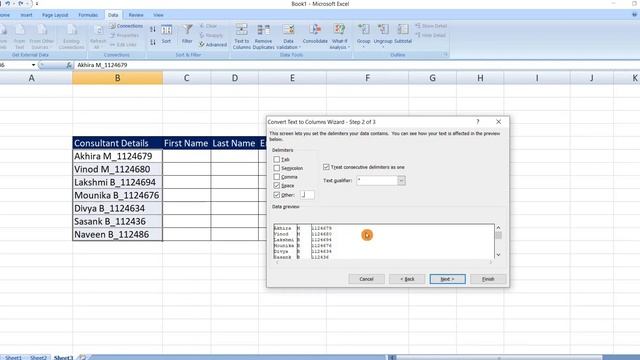
Task: Check the Tab delimiter checkbox
Action: [277, 159]
